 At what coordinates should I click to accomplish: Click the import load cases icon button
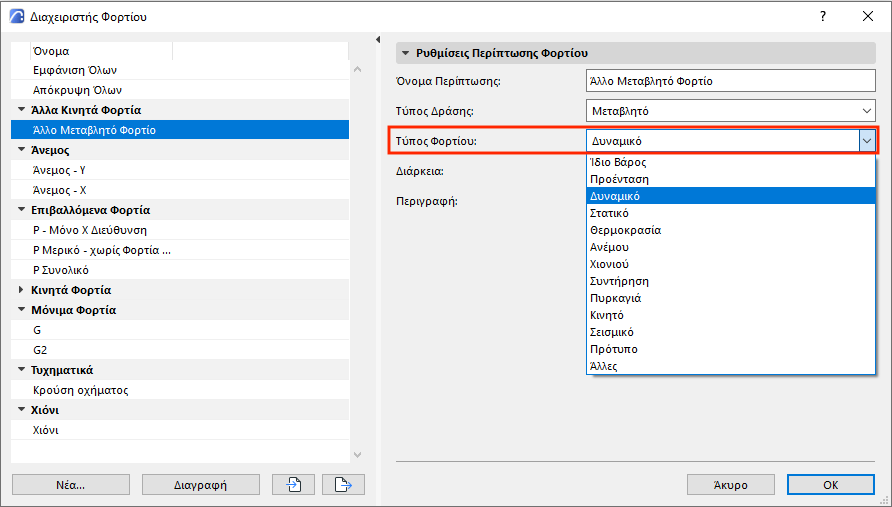pos(294,485)
